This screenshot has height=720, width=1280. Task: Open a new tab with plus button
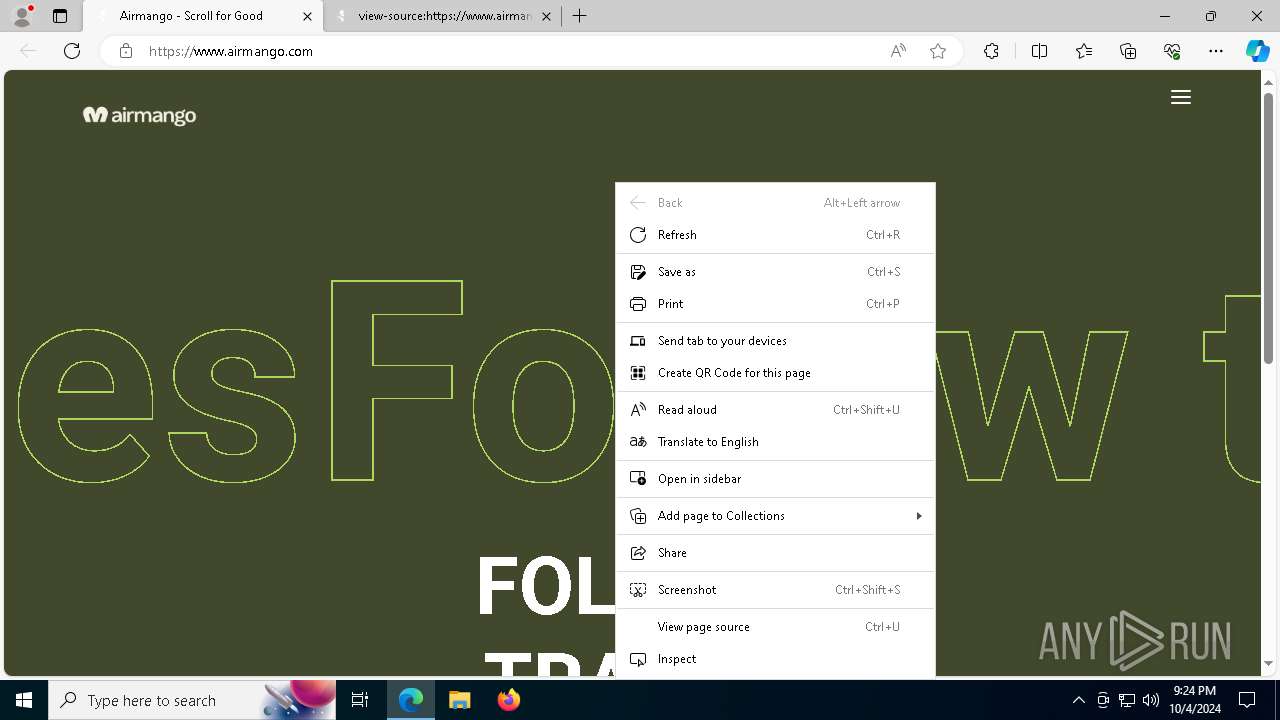(x=579, y=16)
